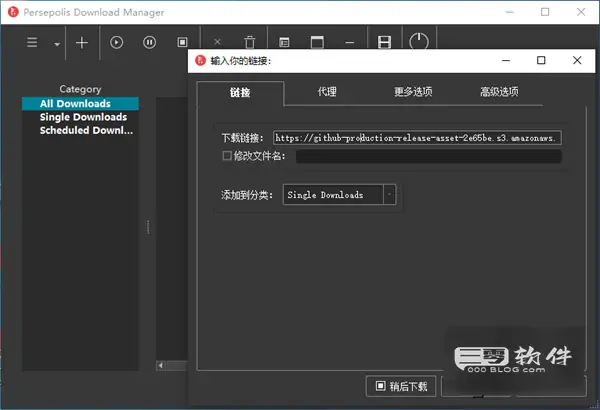Maximize the Persepolis Download Manager main window
Image resolution: width=600 pixels, height=410 pixels.
click(545, 12)
